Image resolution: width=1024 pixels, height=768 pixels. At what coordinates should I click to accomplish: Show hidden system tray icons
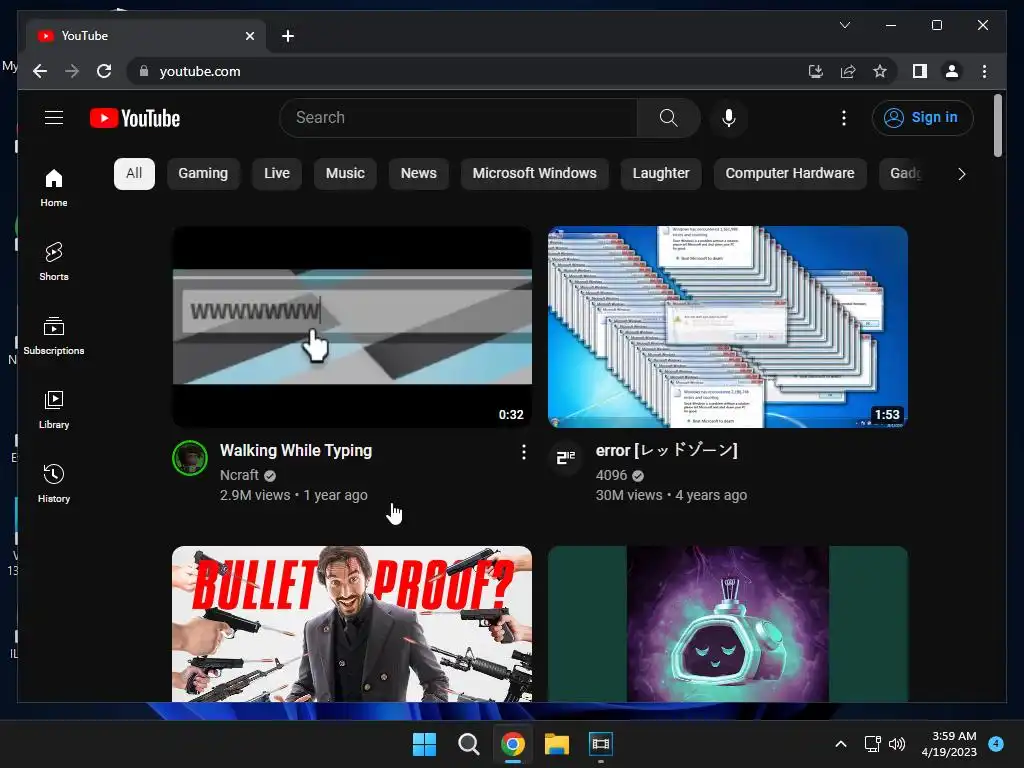(x=840, y=744)
